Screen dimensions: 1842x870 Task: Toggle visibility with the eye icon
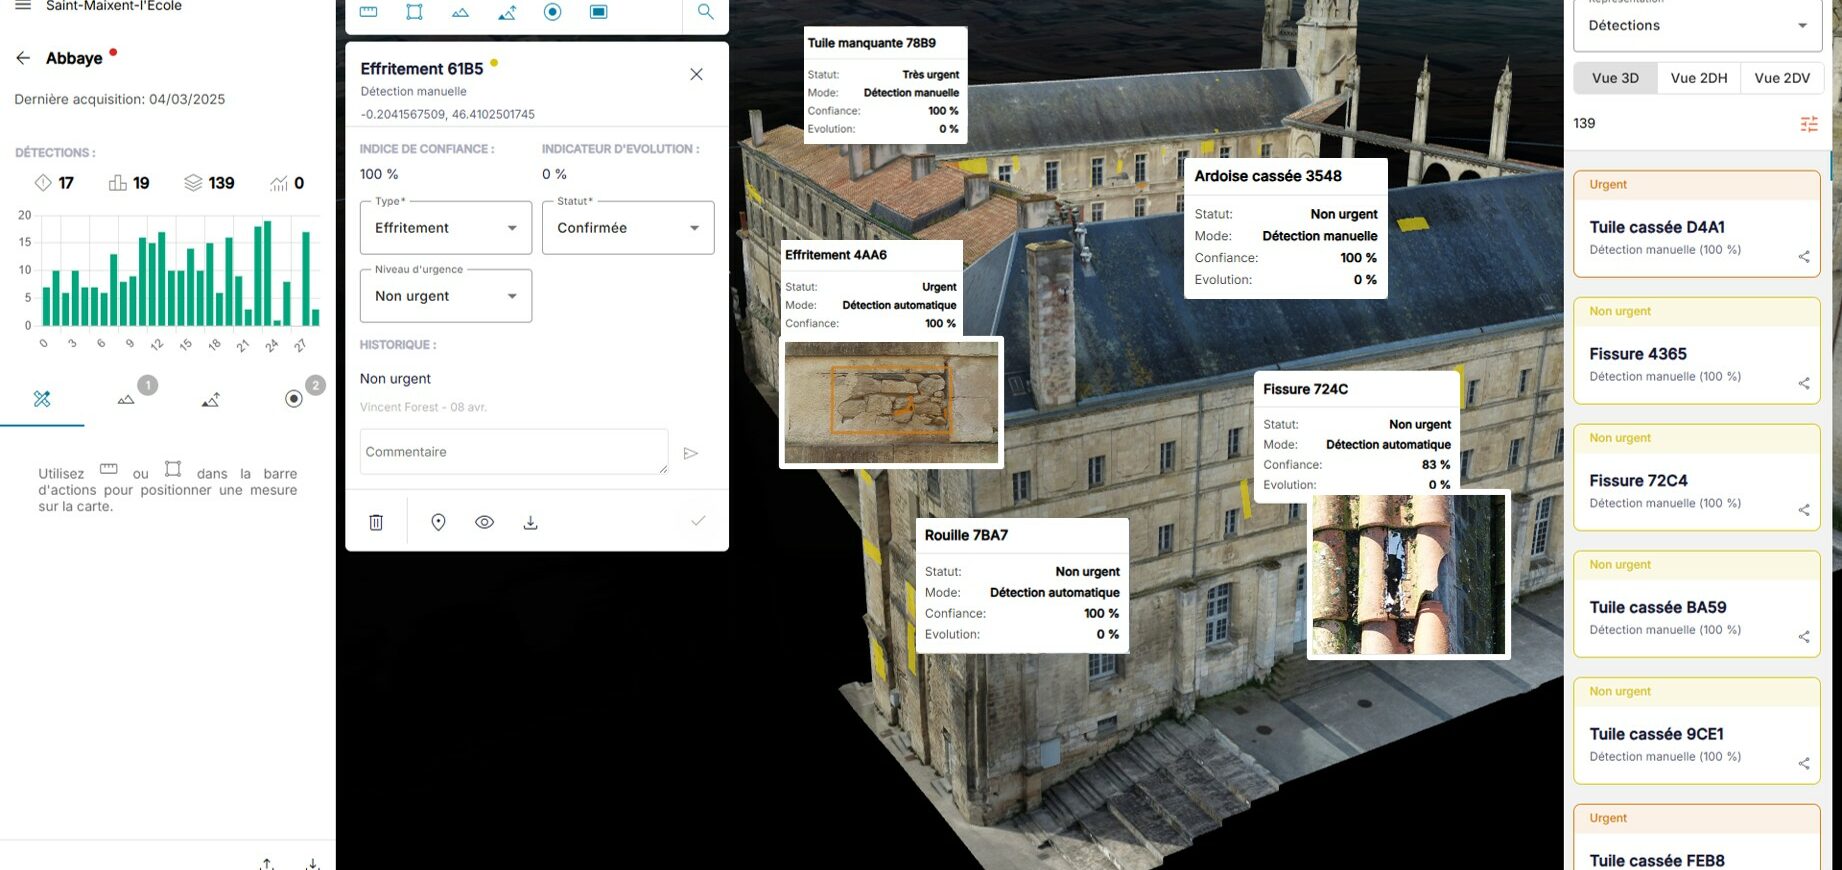(484, 522)
